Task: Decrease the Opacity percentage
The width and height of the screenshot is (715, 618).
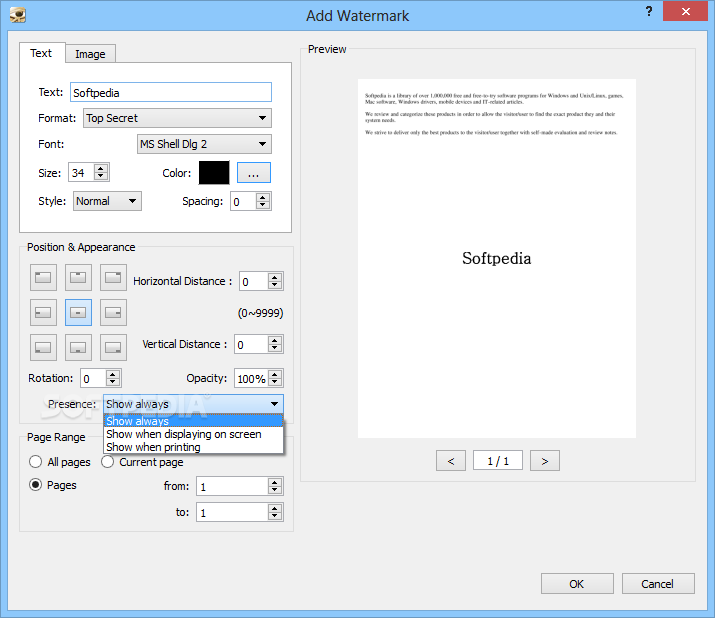Action: (275, 382)
